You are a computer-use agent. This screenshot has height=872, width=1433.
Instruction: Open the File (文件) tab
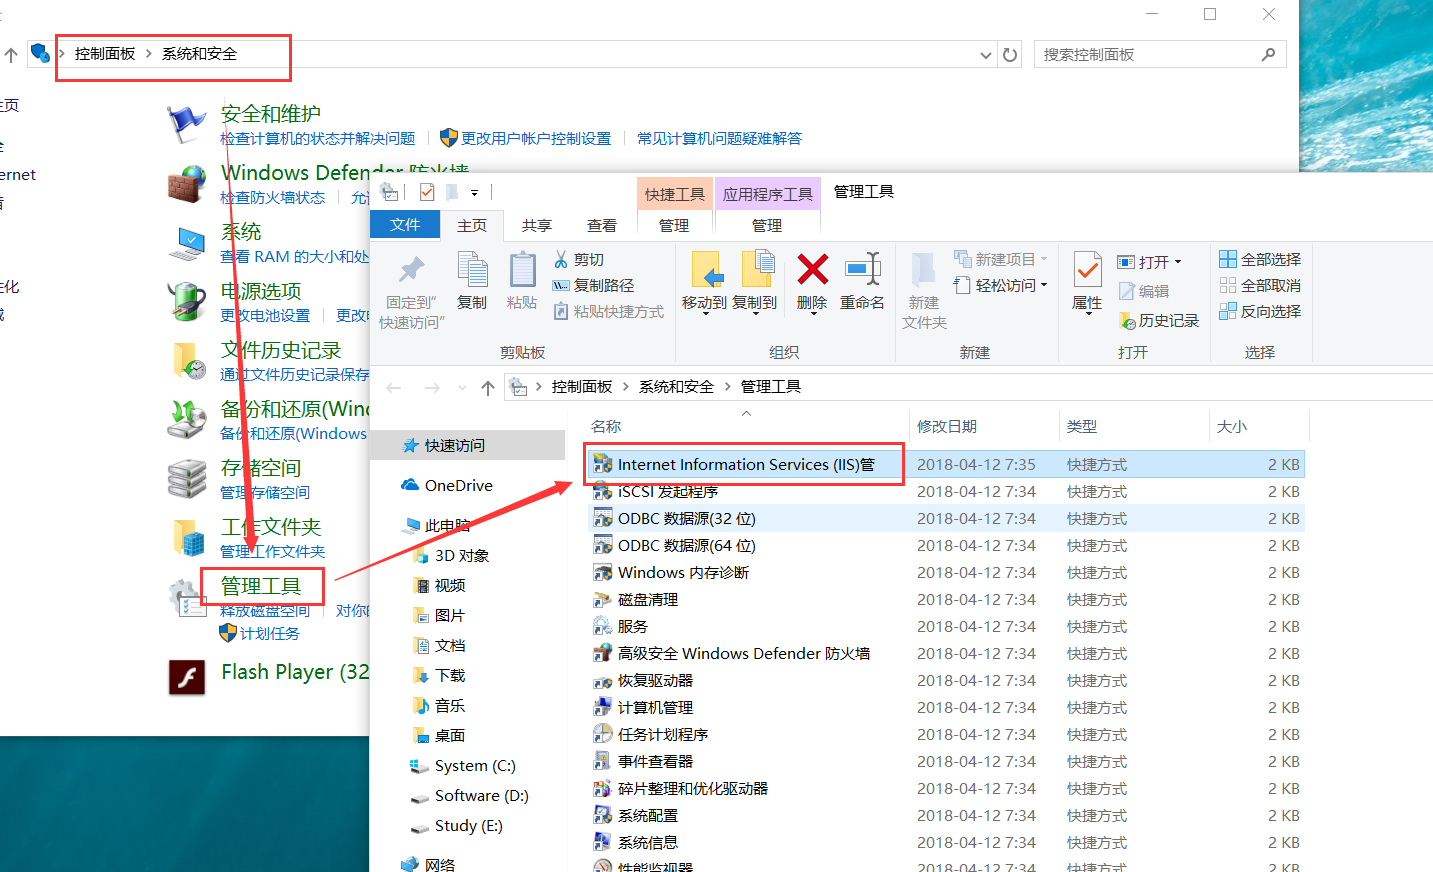pyautogui.click(x=405, y=225)
